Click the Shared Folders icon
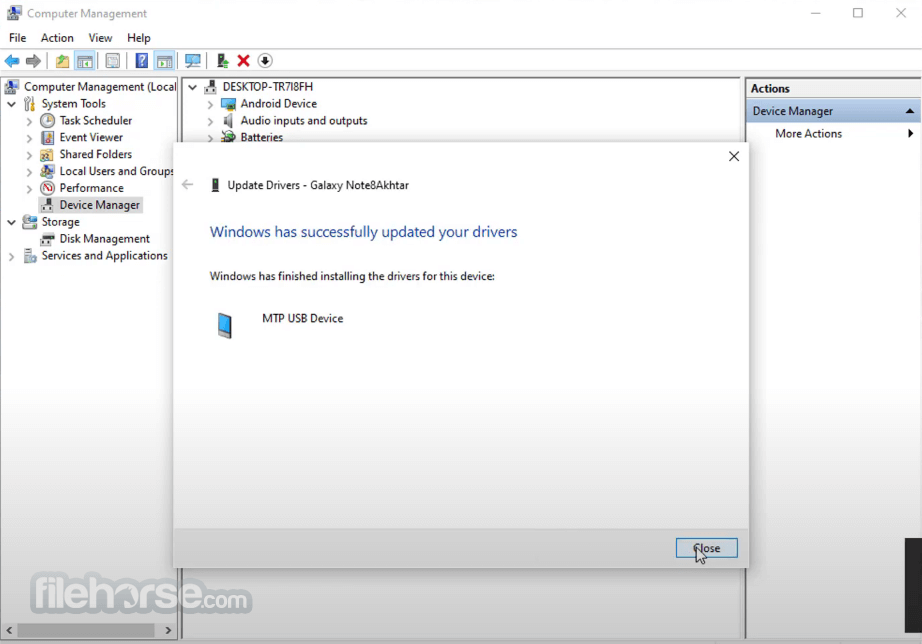Screen dimensions: 922x644 (x=48, y=155)
